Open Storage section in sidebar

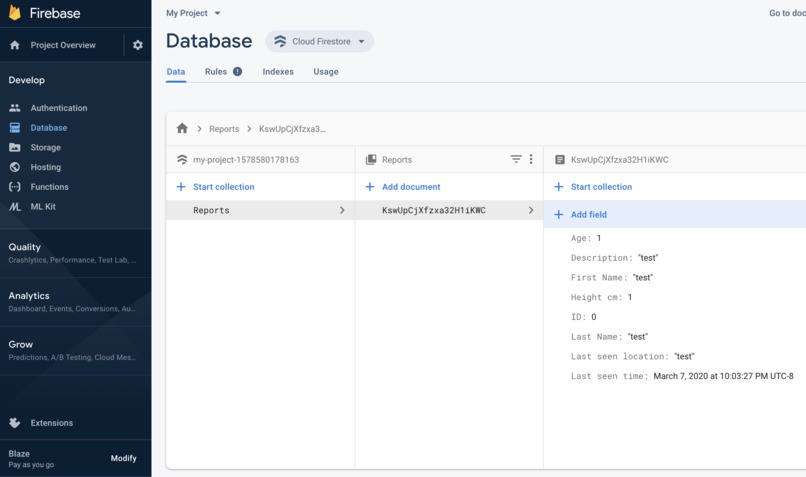45,148
